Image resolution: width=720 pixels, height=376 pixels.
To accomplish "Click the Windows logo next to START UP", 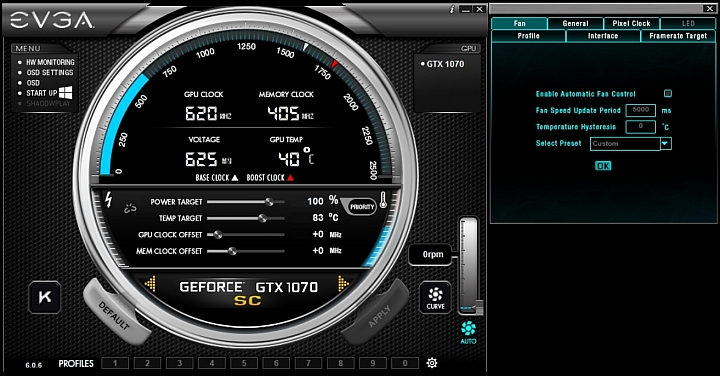I will (66, 93).
